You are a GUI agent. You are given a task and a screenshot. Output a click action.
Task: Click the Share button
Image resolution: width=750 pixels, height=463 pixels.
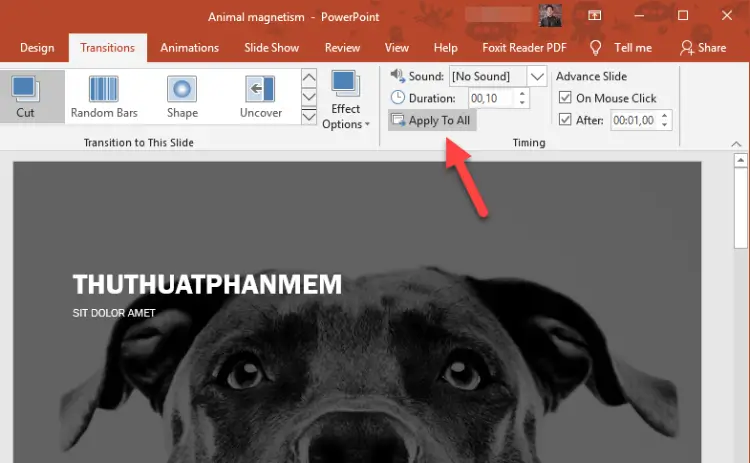(x=703, y=48)
